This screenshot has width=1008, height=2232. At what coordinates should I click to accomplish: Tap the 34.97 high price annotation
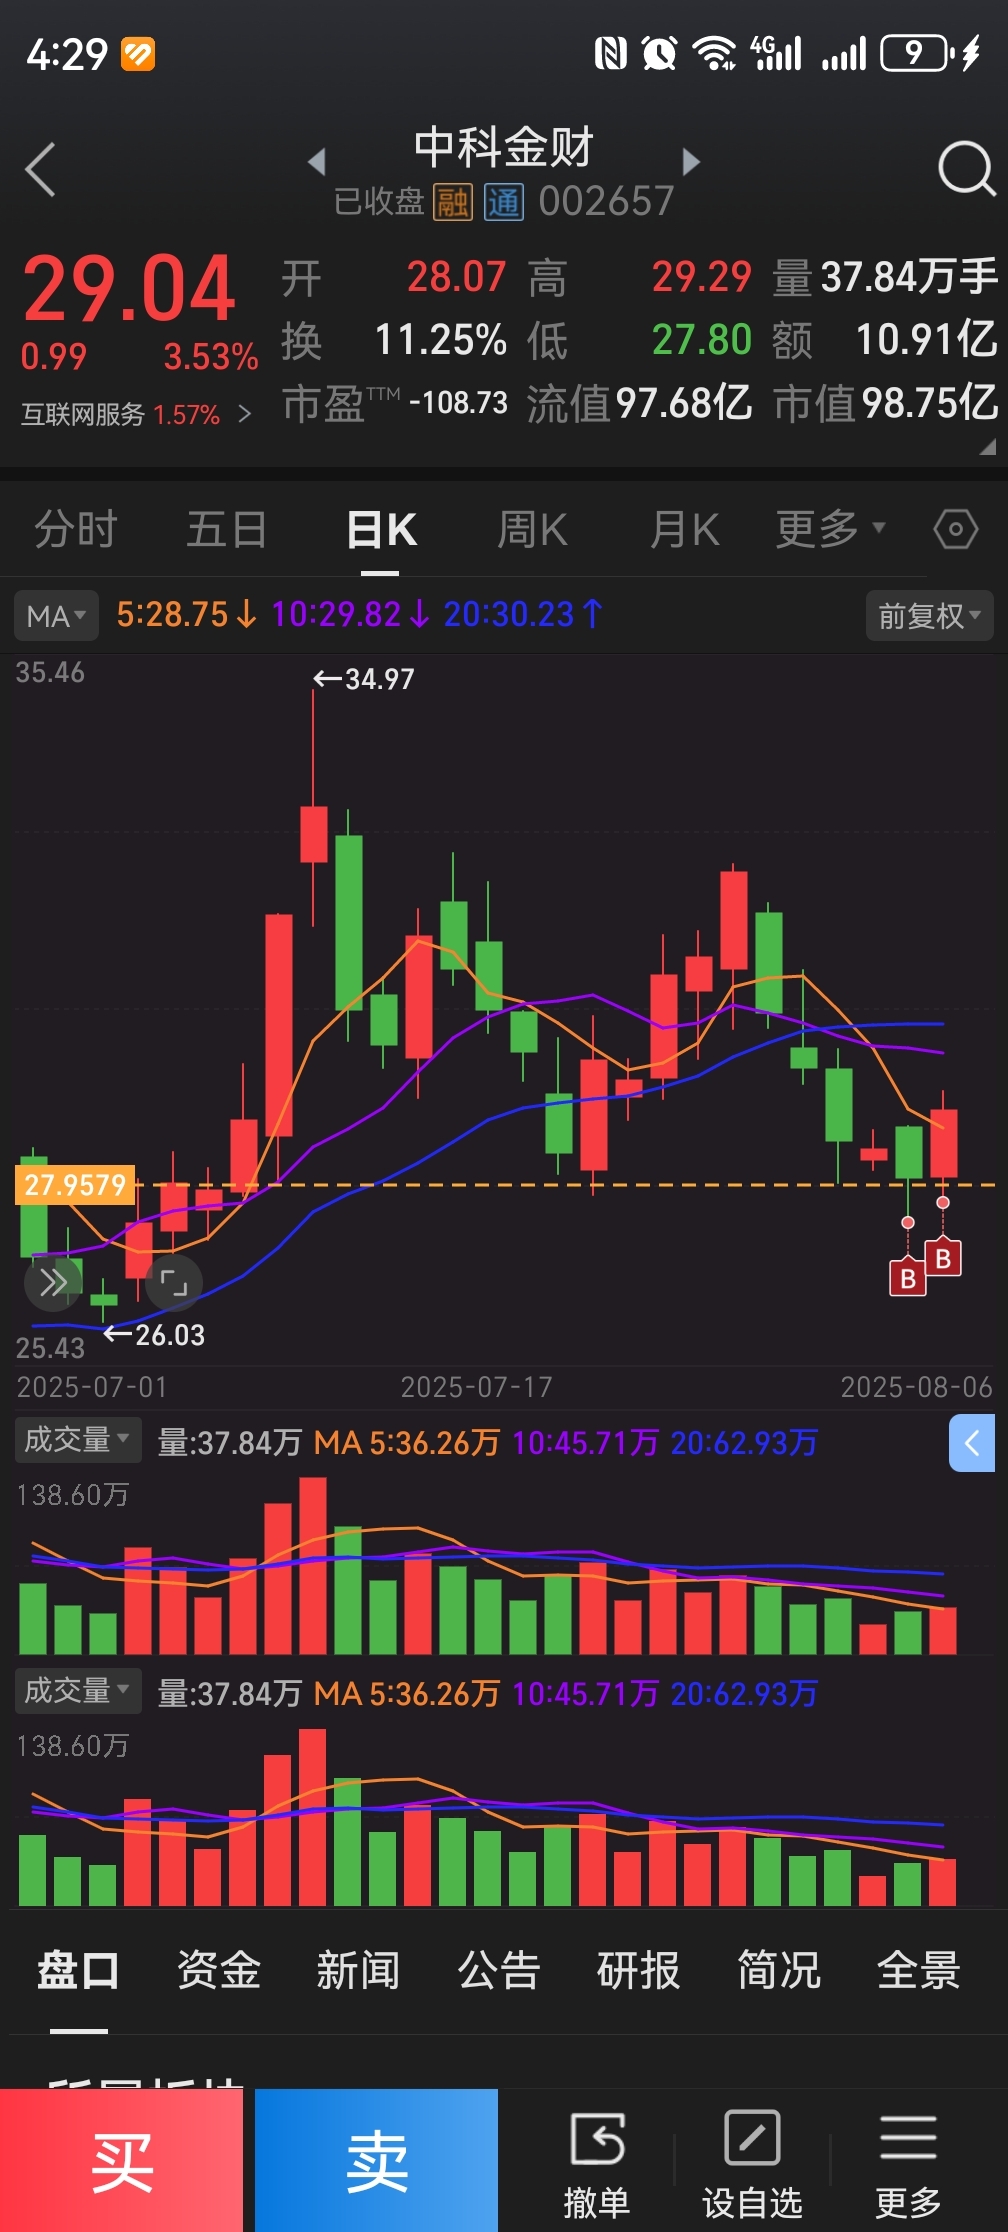click(x=364, y=679)
